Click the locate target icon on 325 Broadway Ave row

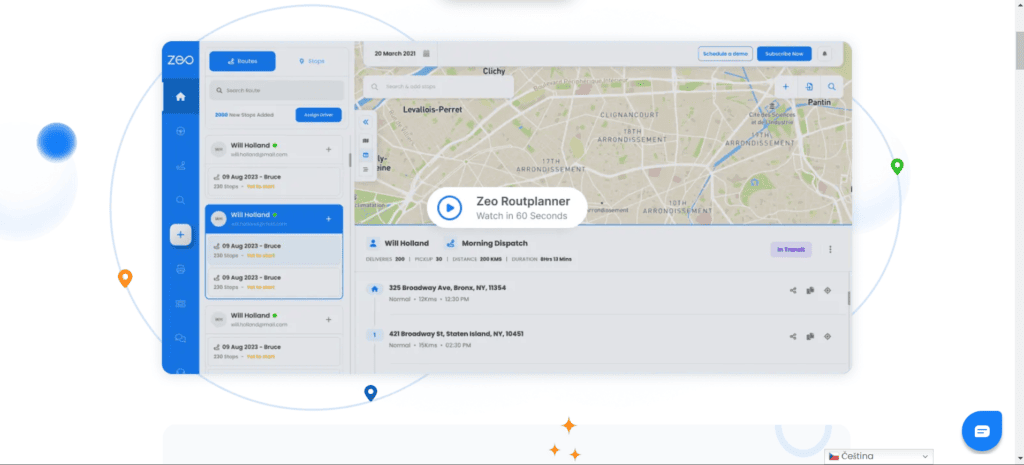(x=827, y=291)
